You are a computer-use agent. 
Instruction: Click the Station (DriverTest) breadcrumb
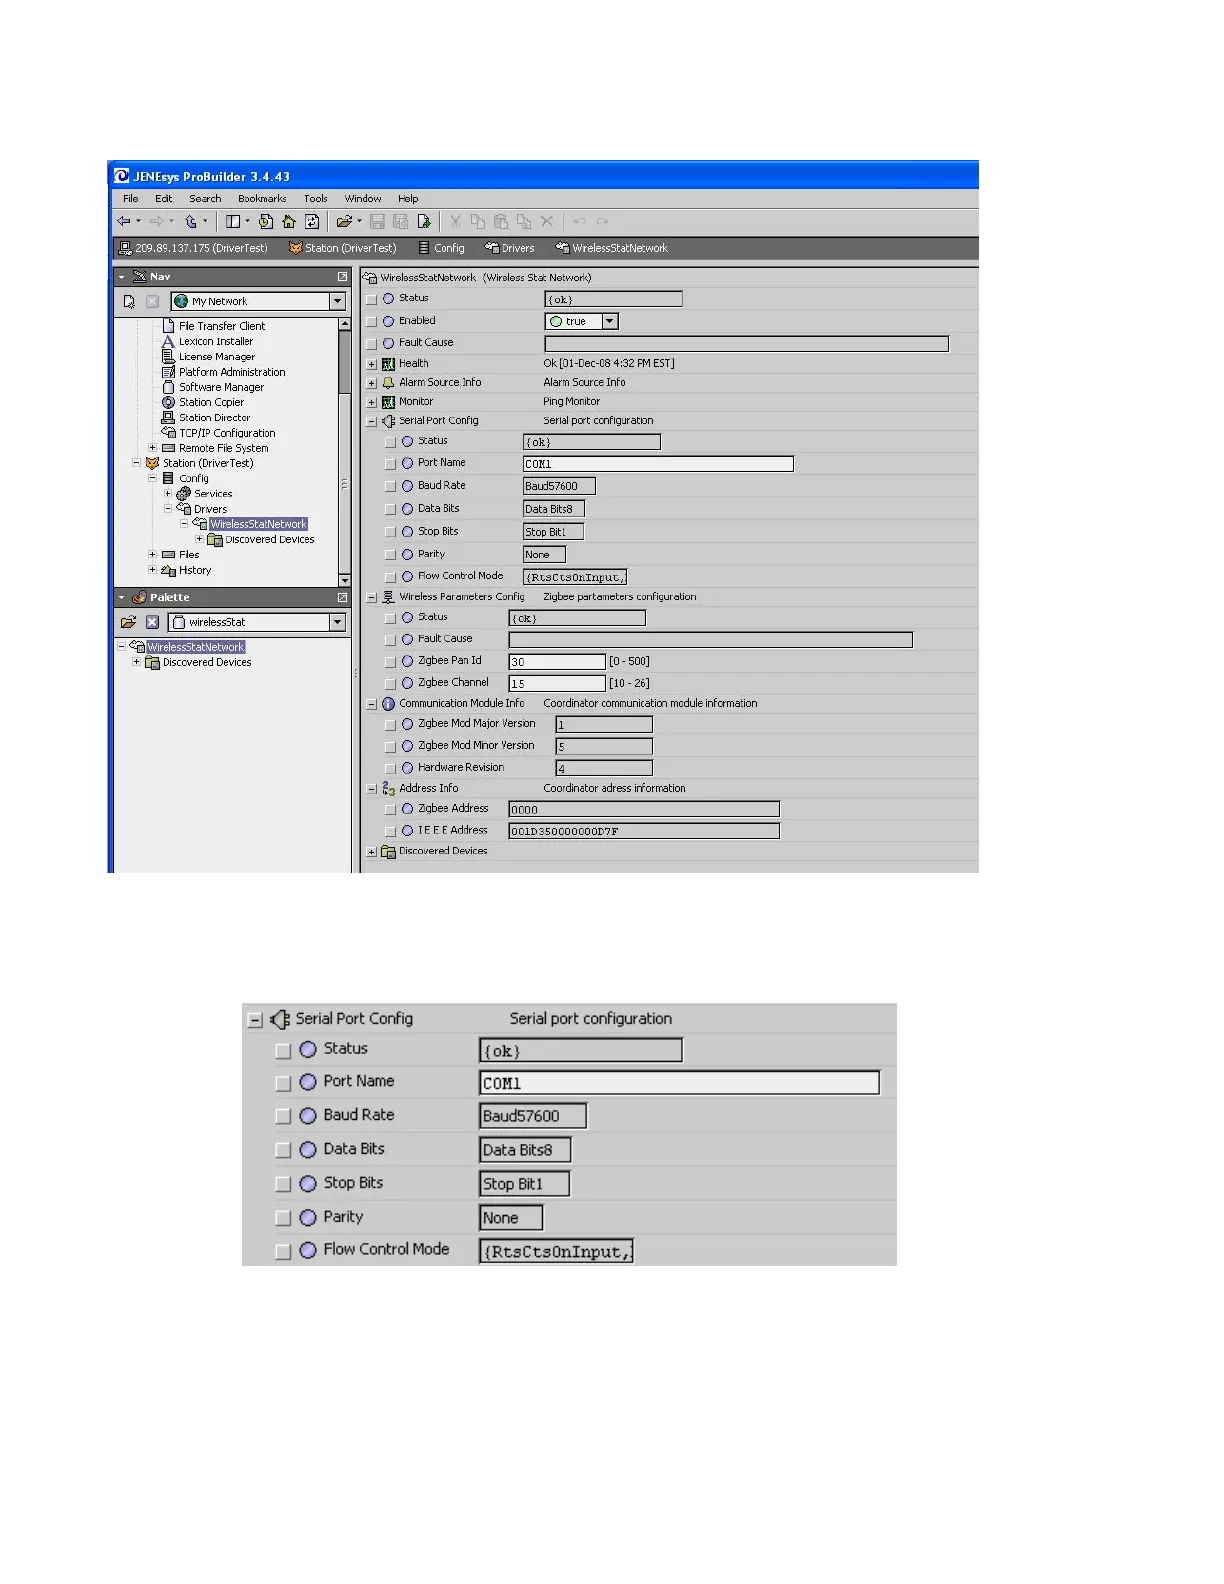point(342,248)
